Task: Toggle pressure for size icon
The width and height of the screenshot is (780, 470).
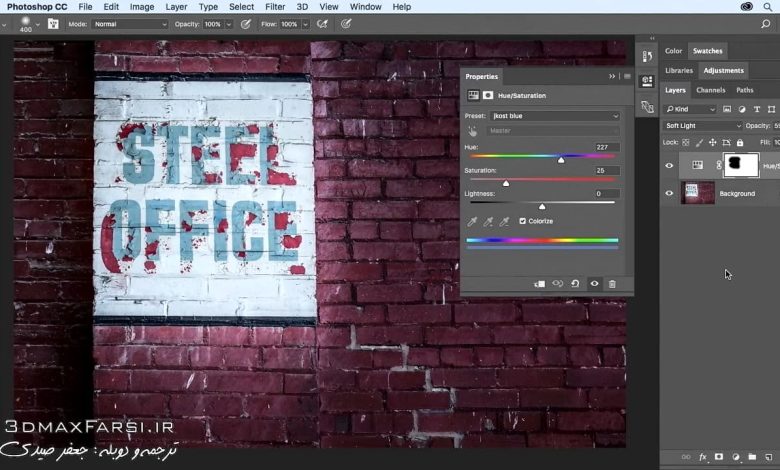Action: (346, 24)
